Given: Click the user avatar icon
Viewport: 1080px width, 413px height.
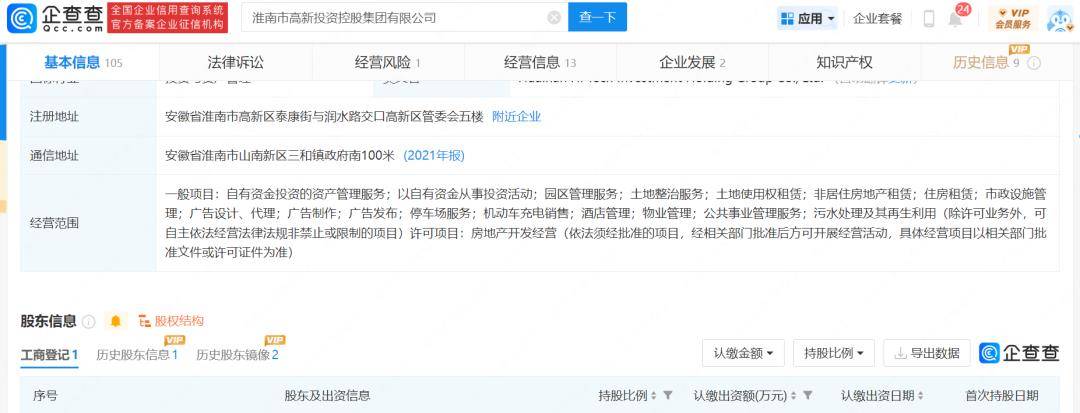Looking at the screenshot, I should (x=1059, y=19).
